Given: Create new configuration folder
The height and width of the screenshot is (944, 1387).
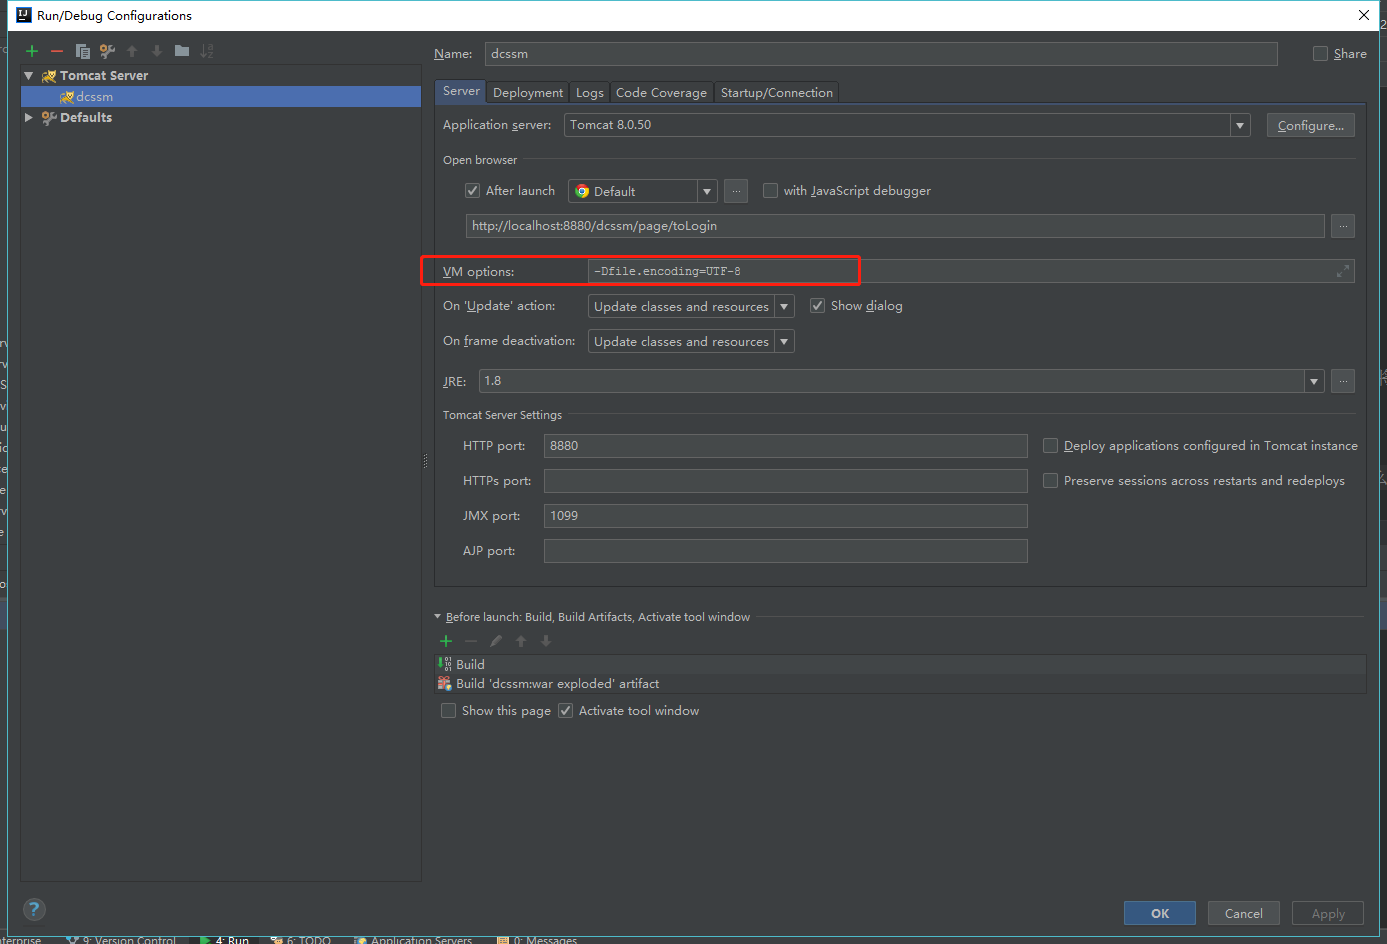Looking at the screenshot, I should point(182,51).
